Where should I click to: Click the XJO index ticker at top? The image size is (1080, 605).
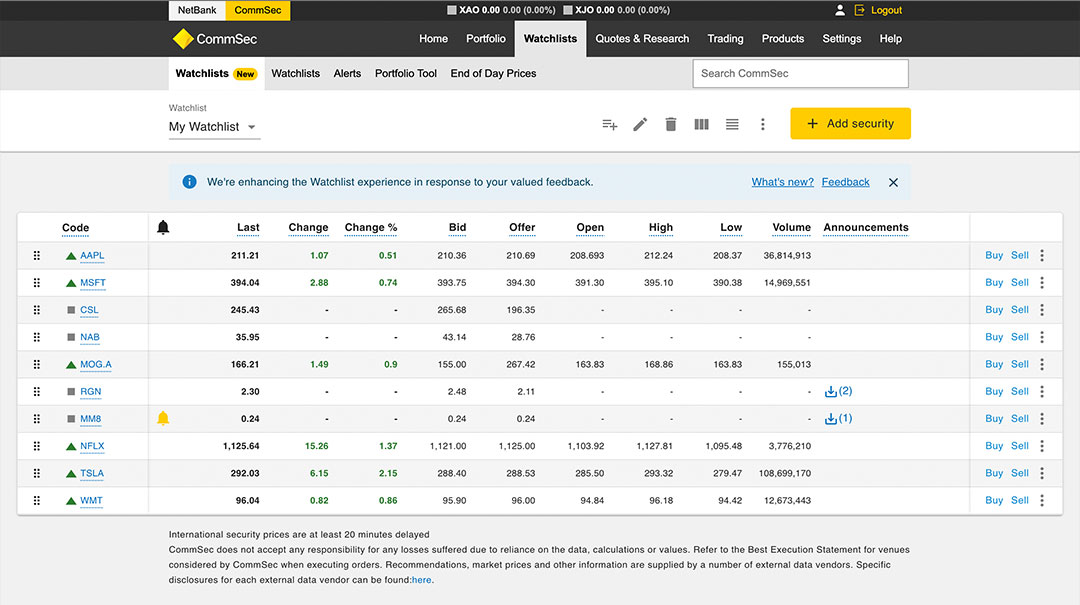(x=616, y=10)
